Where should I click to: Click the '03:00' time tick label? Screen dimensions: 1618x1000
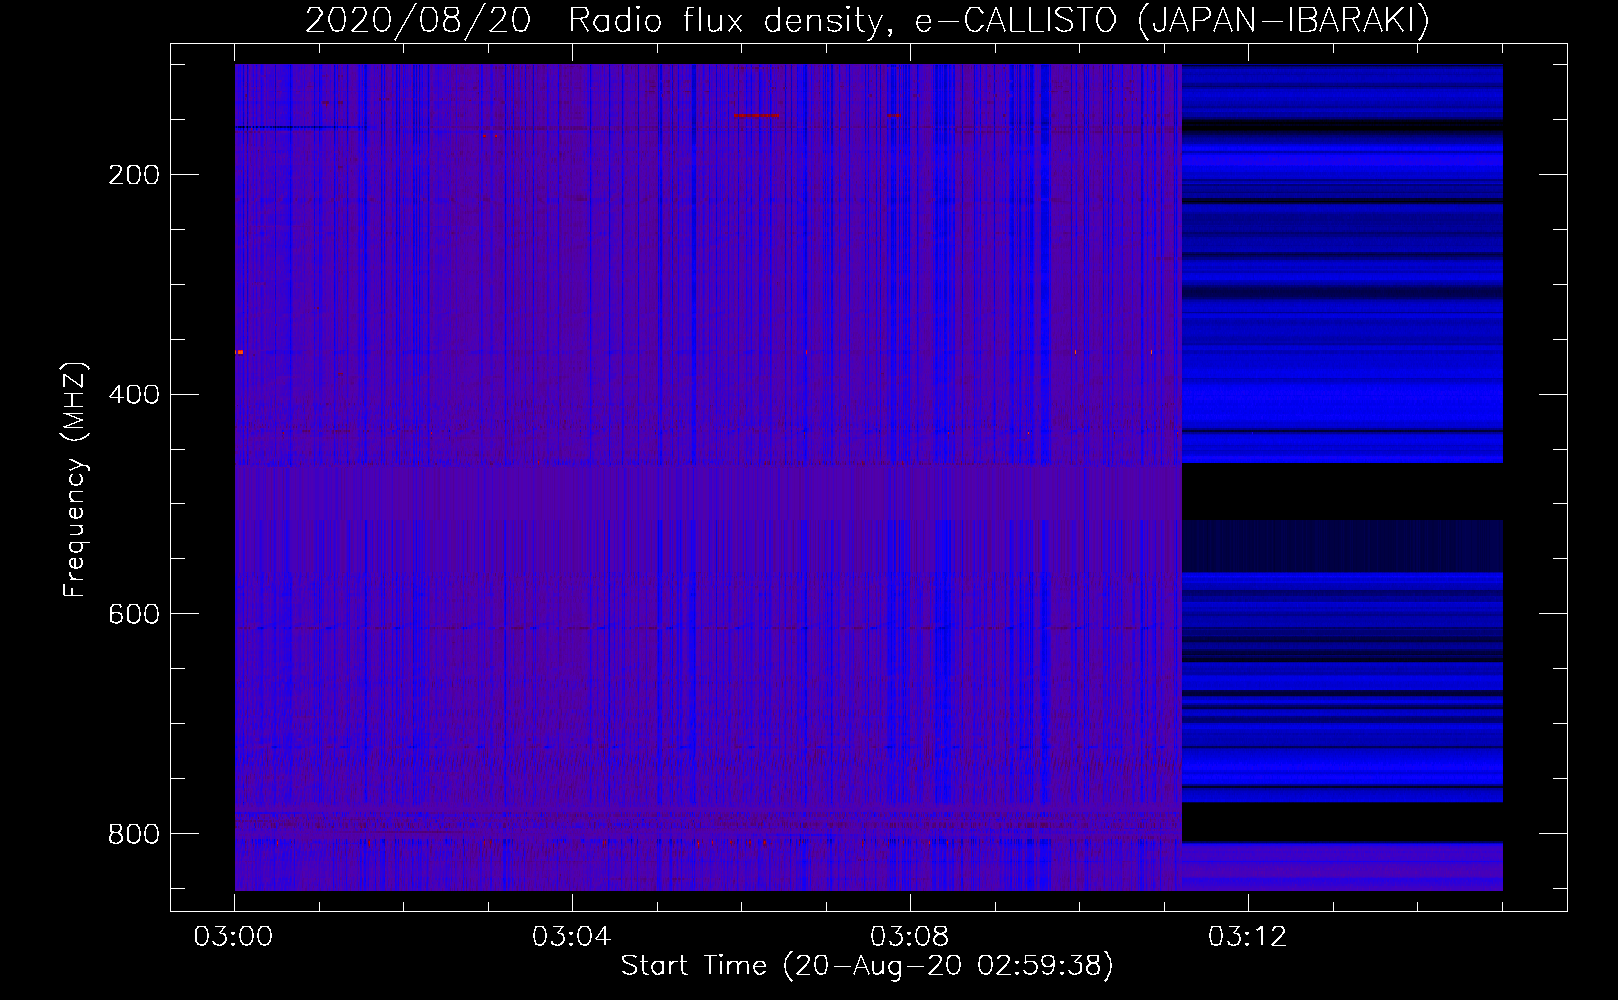point(234,937)
